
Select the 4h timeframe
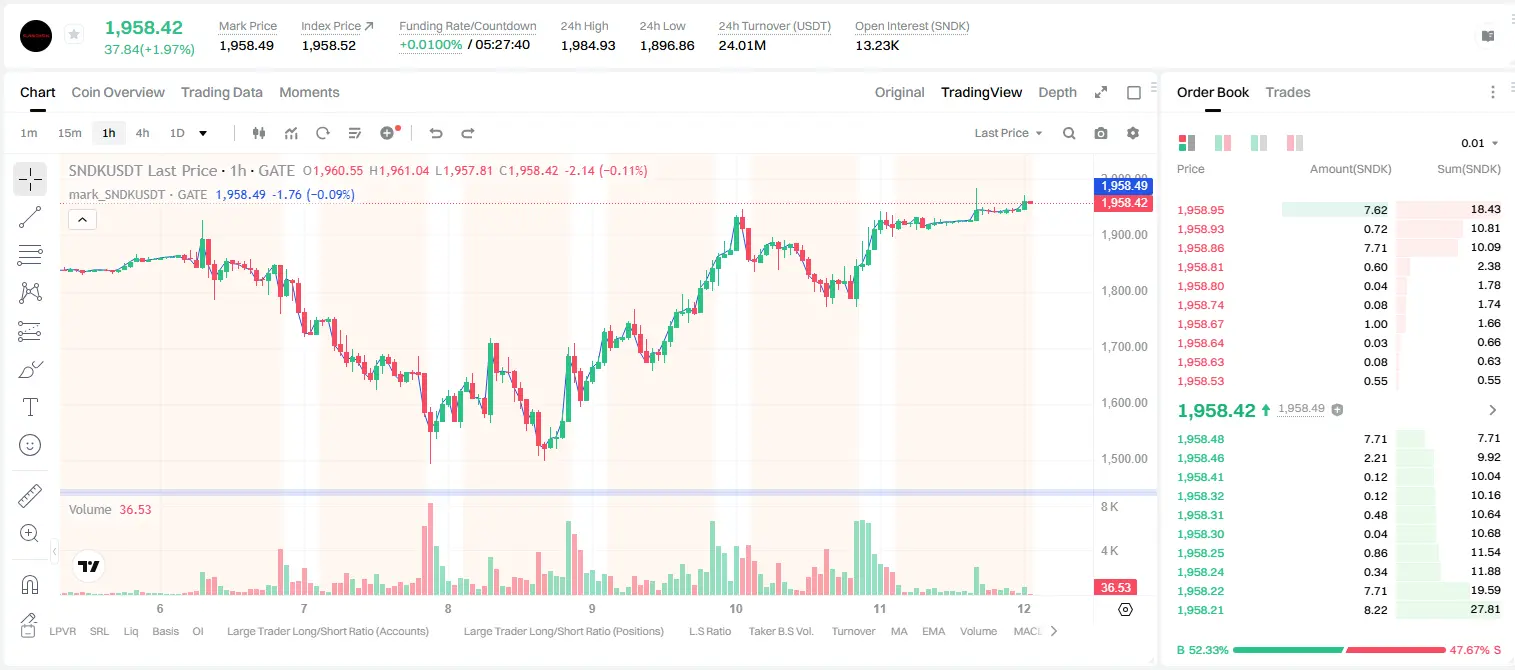coord(142,133)
